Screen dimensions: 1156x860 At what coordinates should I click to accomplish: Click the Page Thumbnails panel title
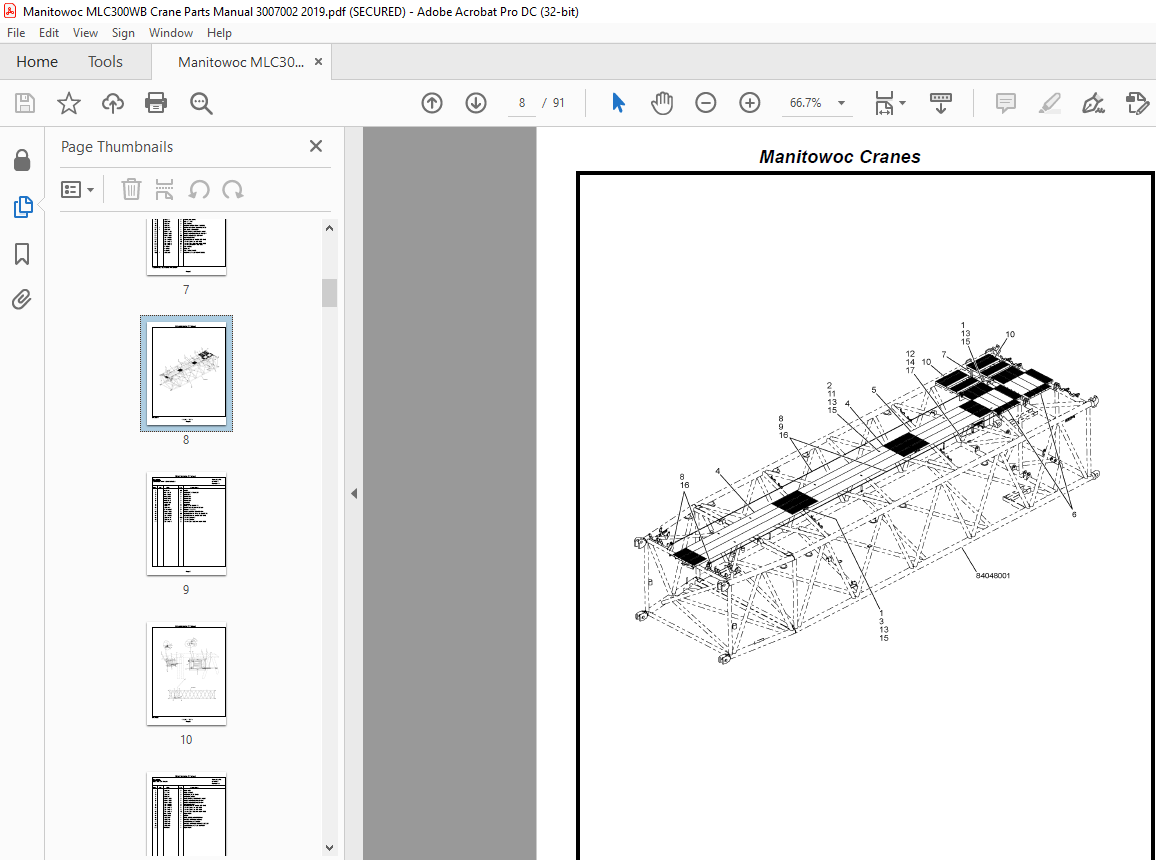(x=117, y=147)
